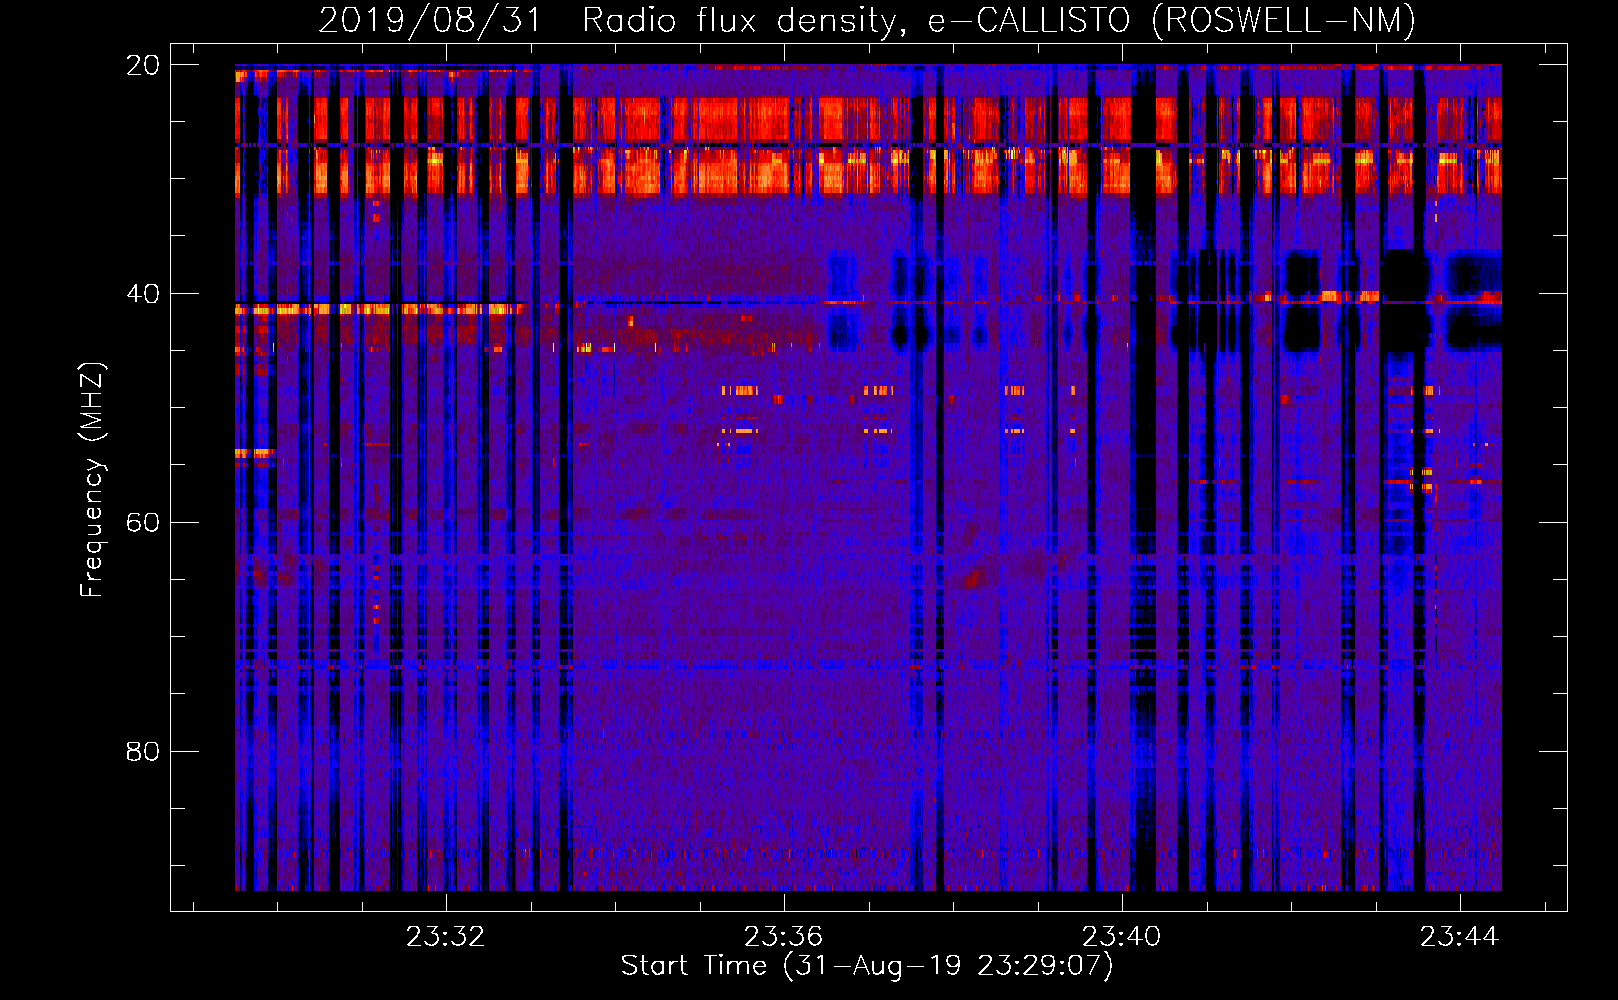The image size is (1618, 1000).
Task: Click the 'Frequency (MHZ)' axis label
Action: pos(92,481)
